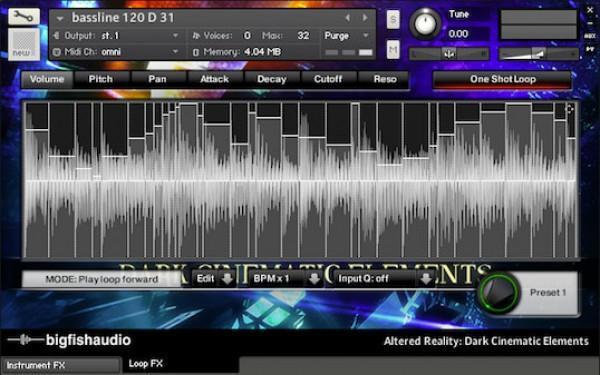Load the next instrument with the right arrow

(365, 18)
